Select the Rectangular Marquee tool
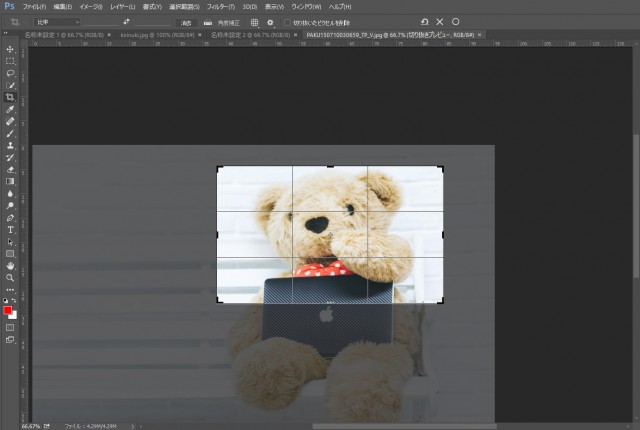Viewport: 640px width, 430px height. point(10,60)
